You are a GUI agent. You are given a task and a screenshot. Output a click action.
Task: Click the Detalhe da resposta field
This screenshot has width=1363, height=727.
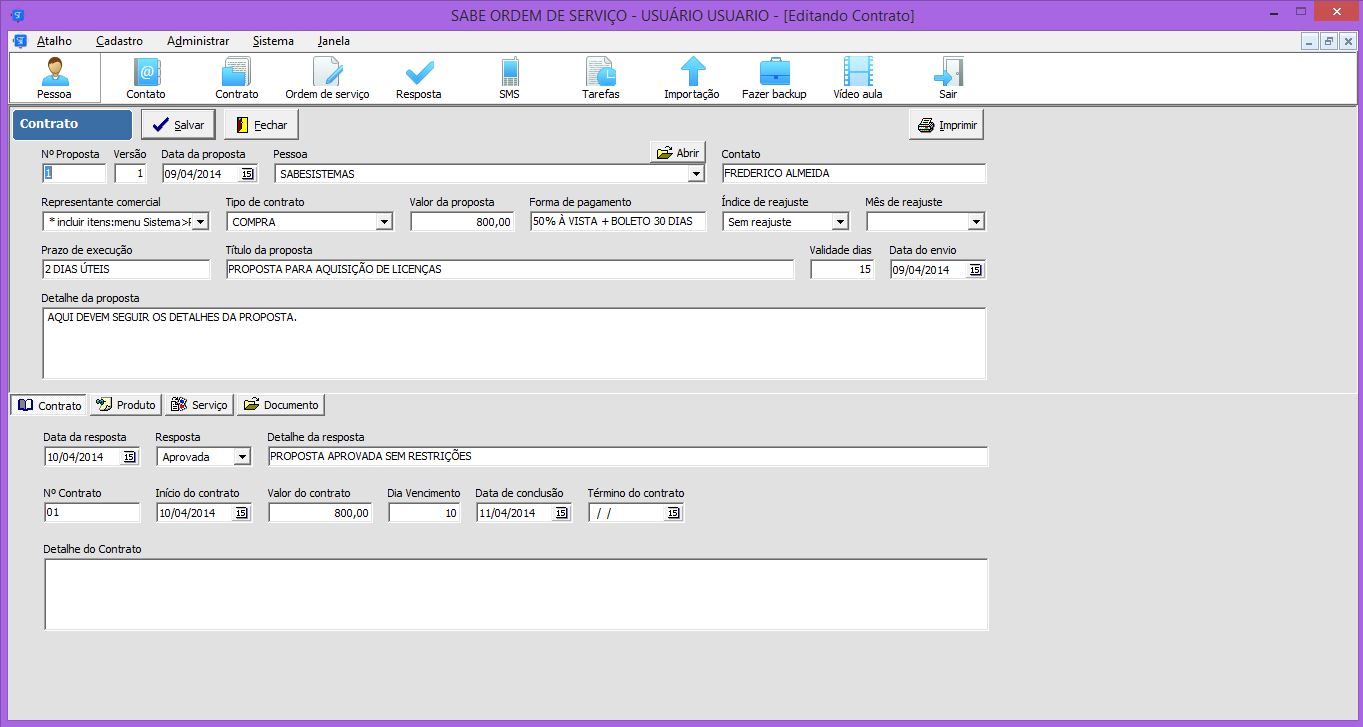point(628,457)
